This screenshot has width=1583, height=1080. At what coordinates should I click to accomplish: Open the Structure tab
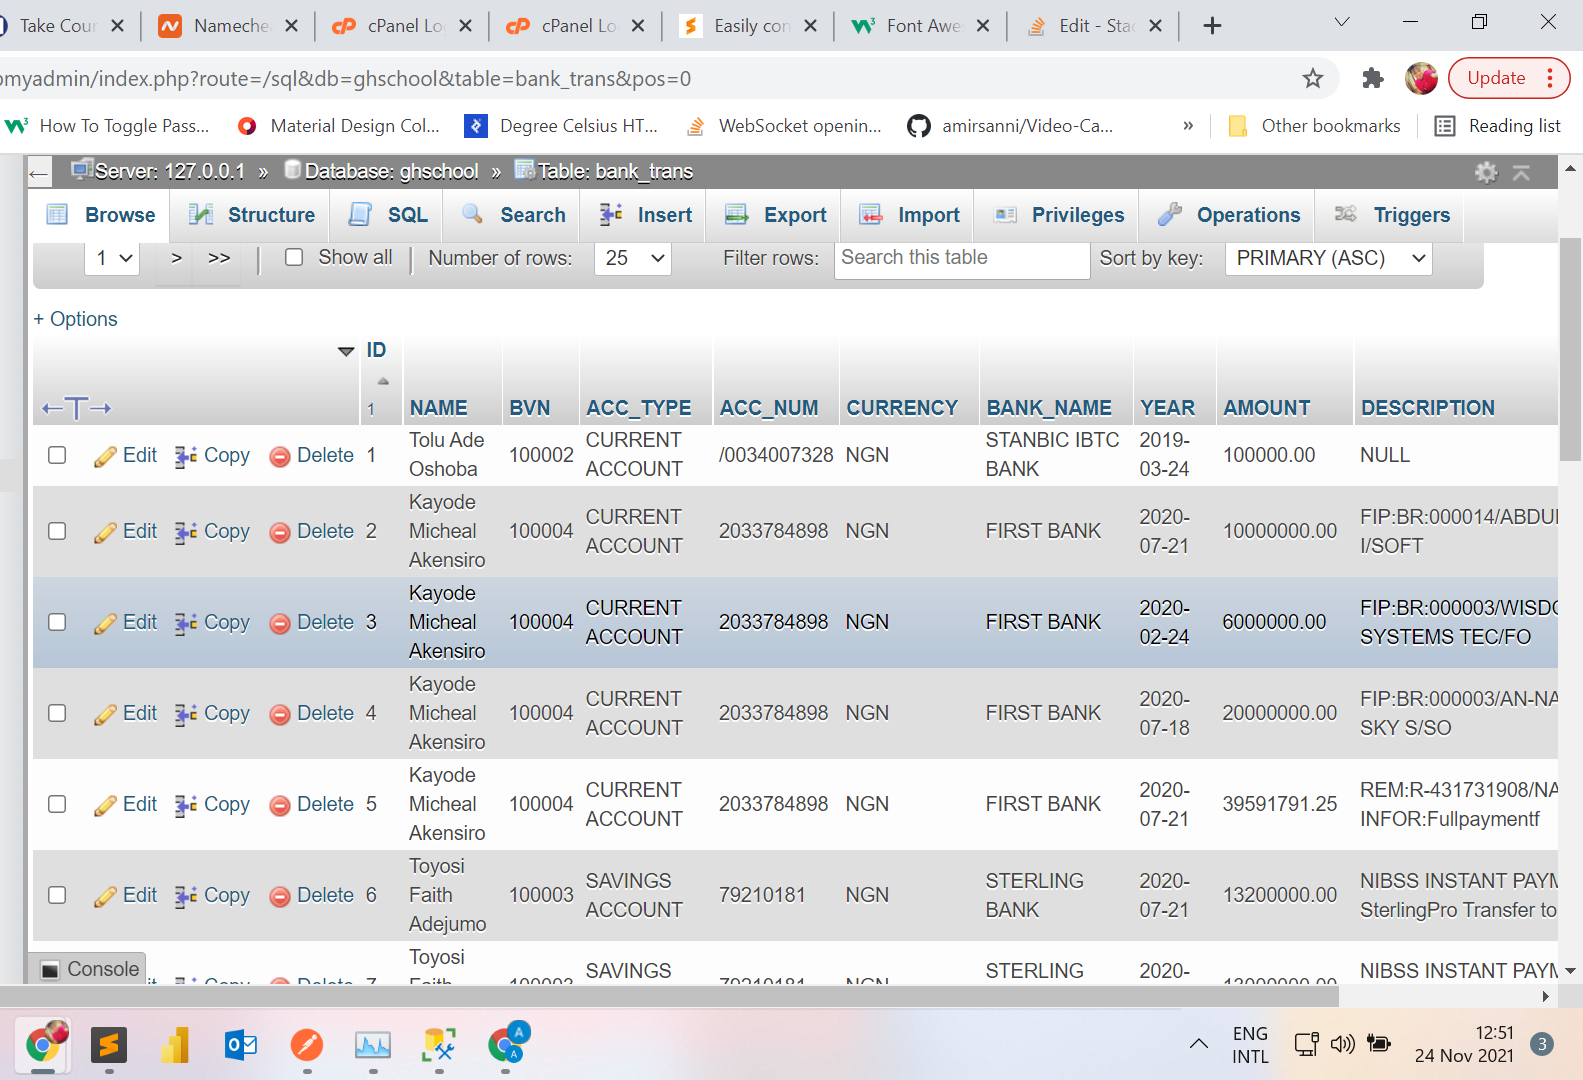(x=252, y=215)
